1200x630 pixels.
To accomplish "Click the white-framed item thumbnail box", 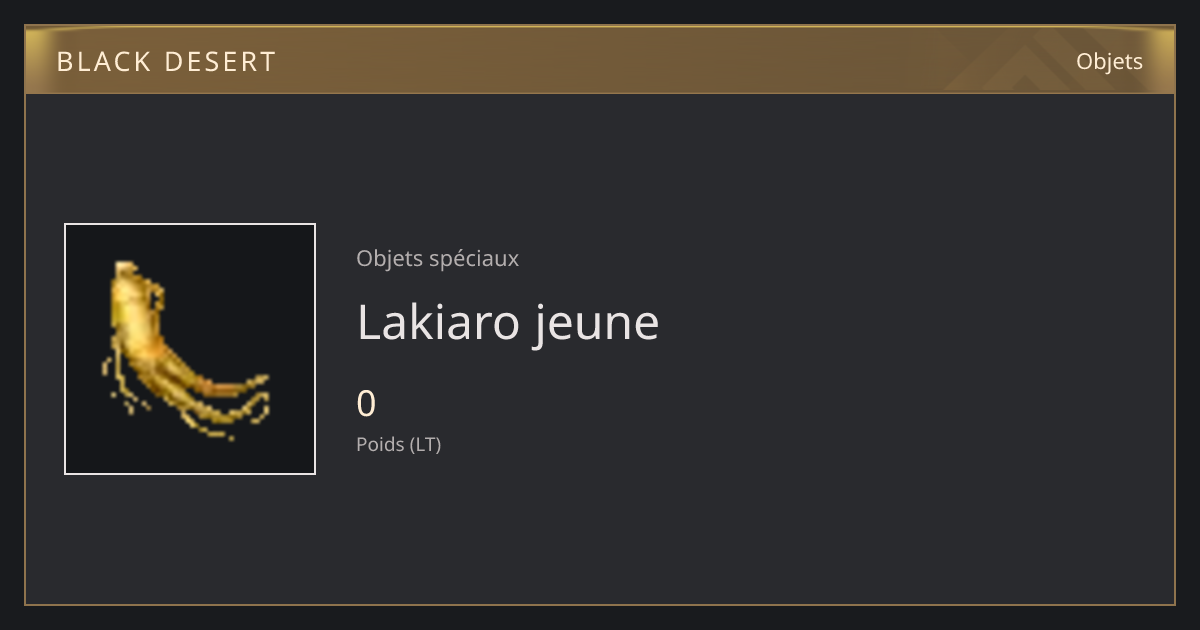I will click(x=190, y=349).
